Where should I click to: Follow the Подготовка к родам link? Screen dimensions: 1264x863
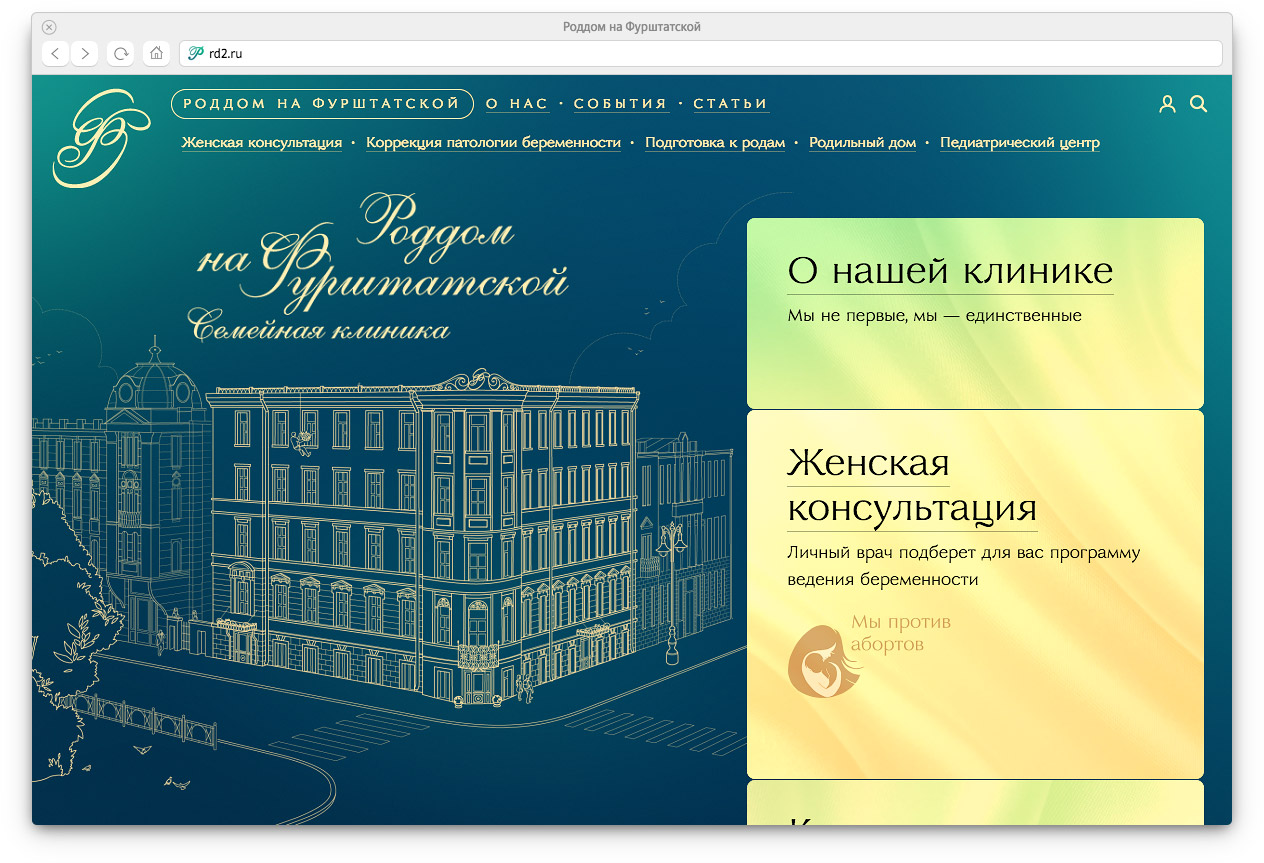pos(714,143)
